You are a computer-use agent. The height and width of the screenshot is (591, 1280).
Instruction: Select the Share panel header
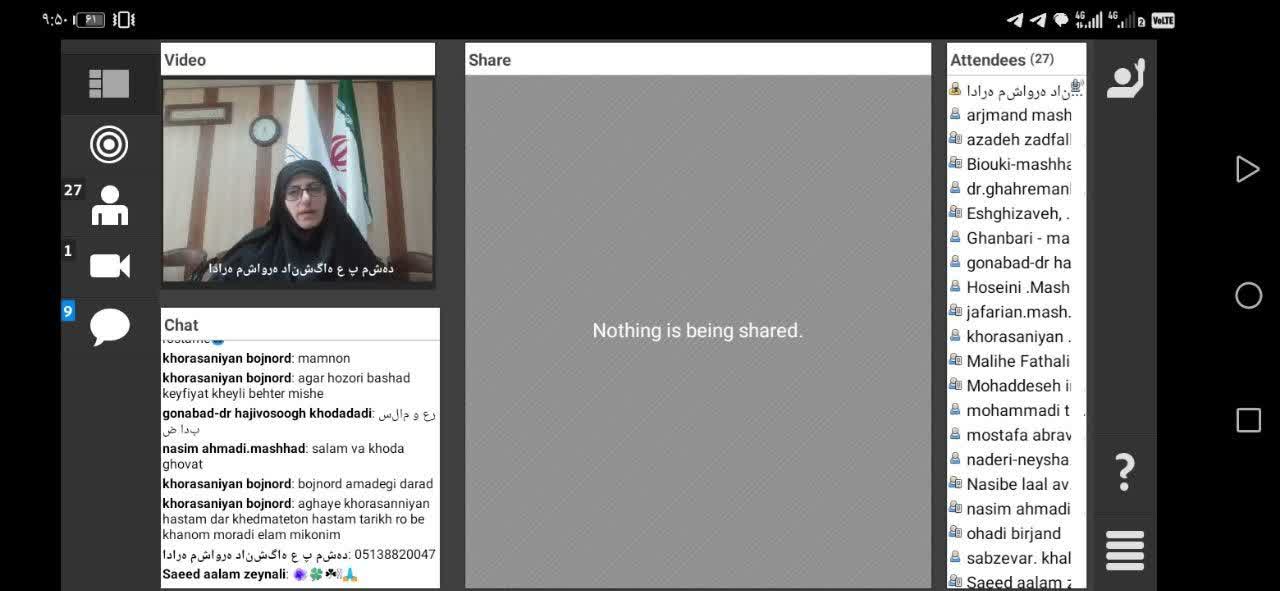[x=697, y=60]
